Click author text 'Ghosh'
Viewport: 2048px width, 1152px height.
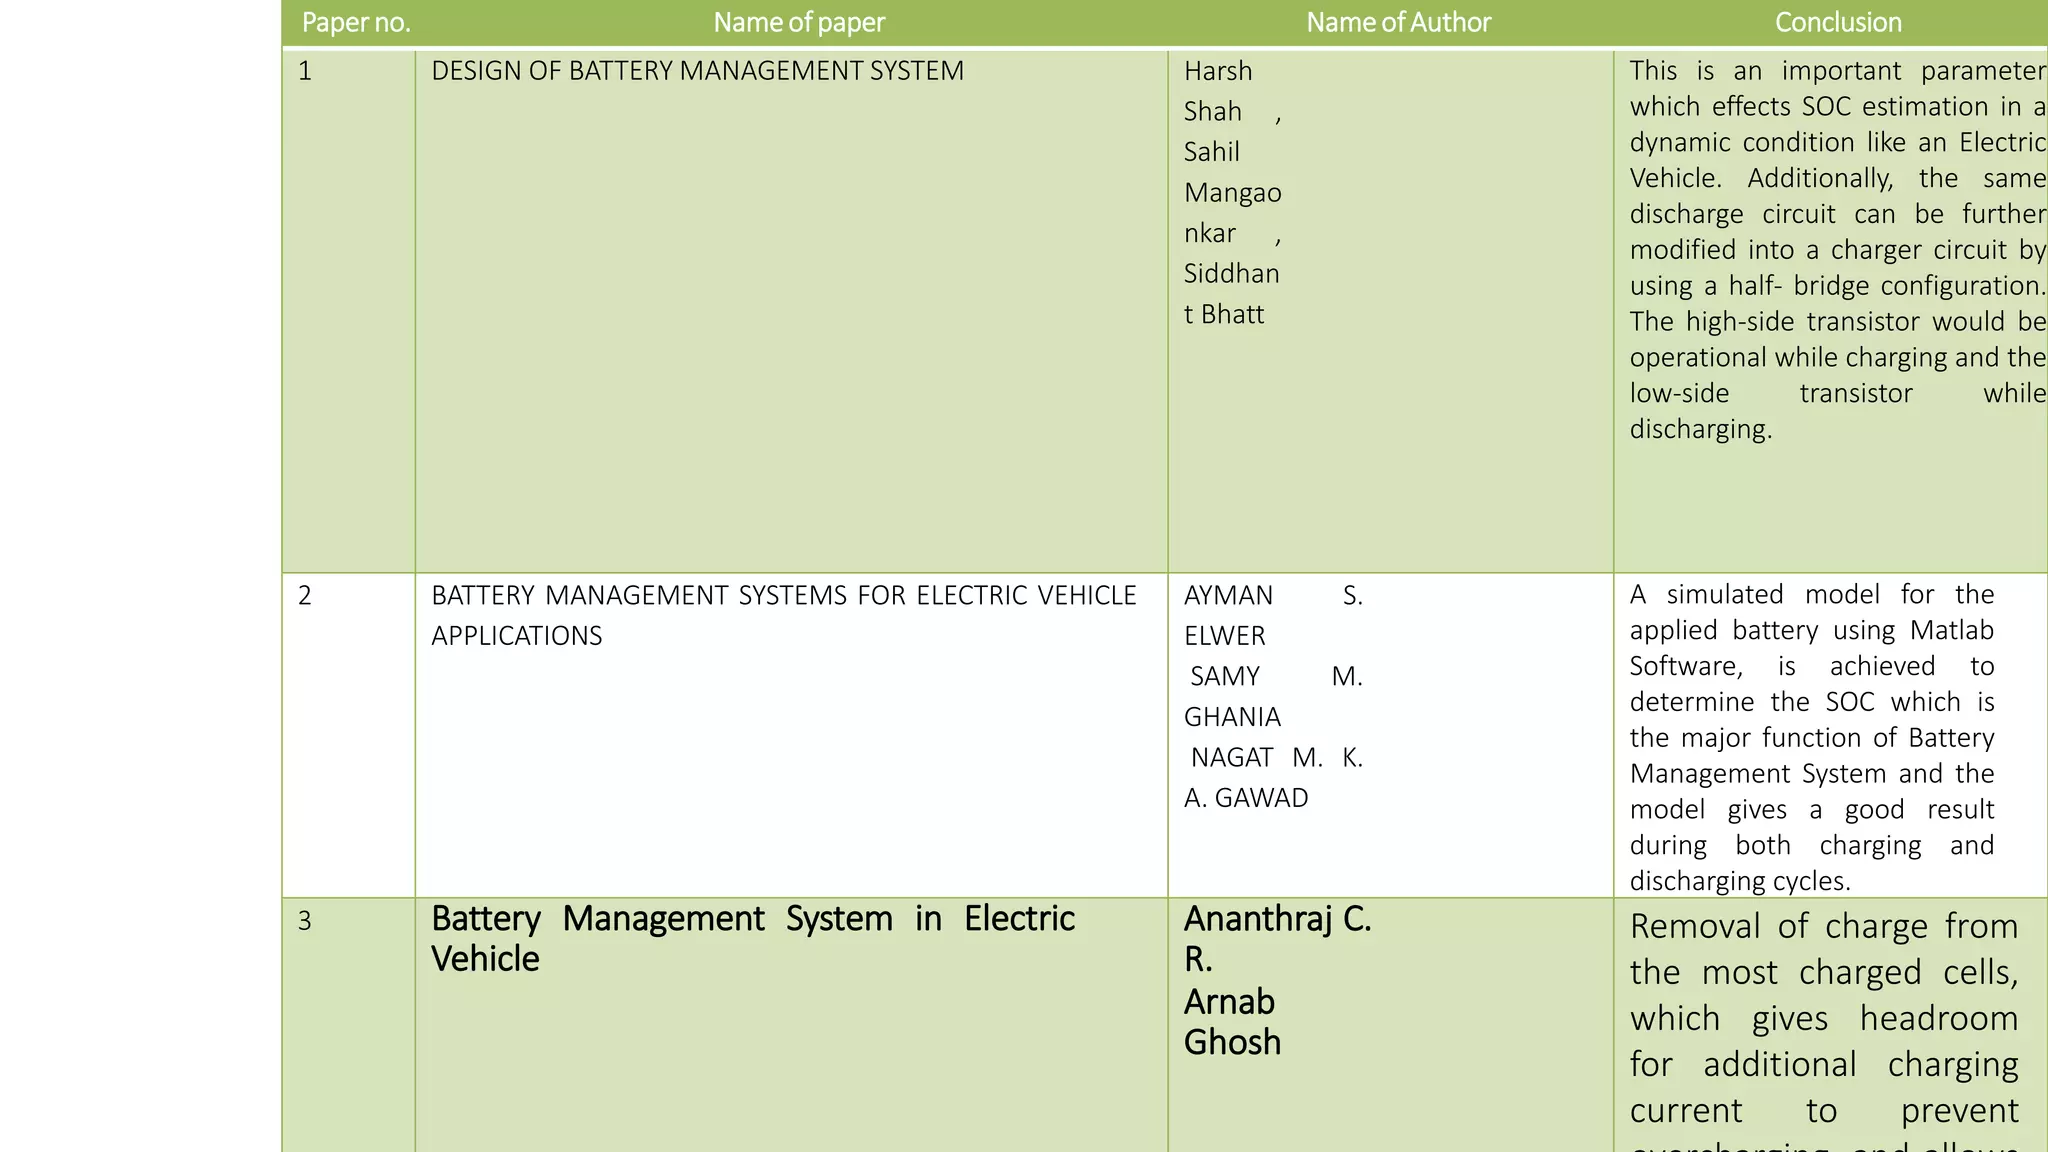1232,1043
